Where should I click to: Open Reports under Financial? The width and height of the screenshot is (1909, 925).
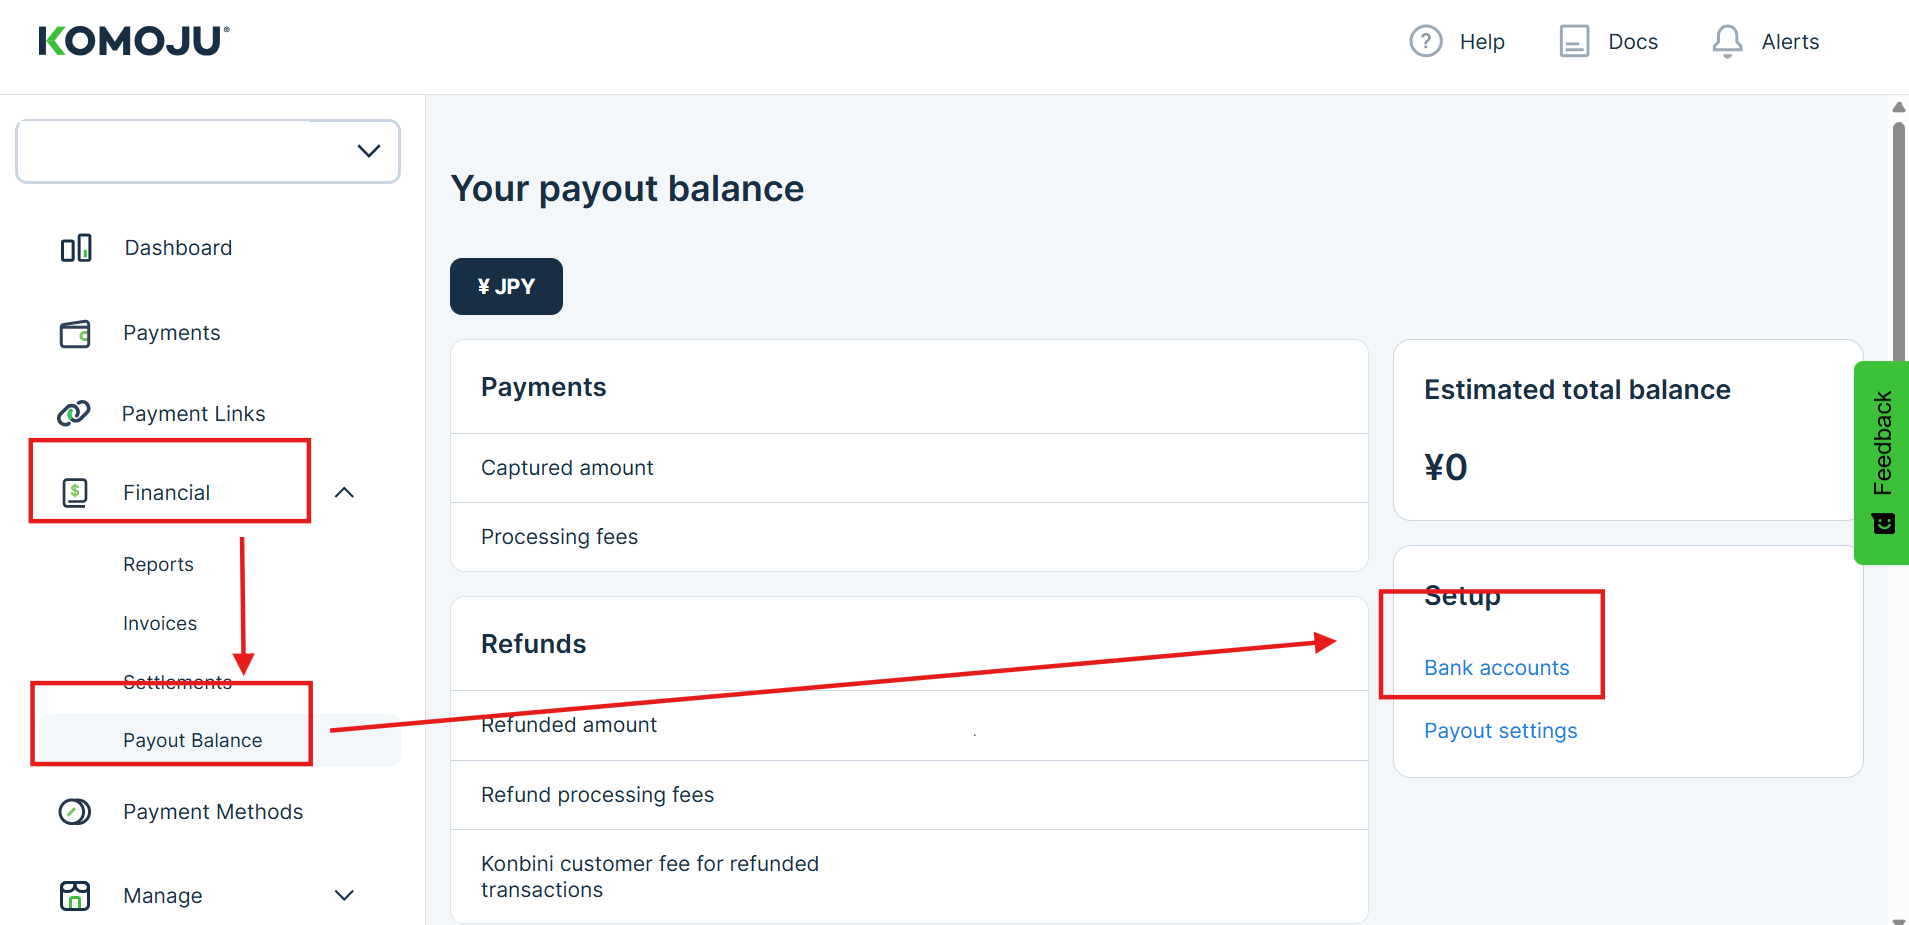158,564
